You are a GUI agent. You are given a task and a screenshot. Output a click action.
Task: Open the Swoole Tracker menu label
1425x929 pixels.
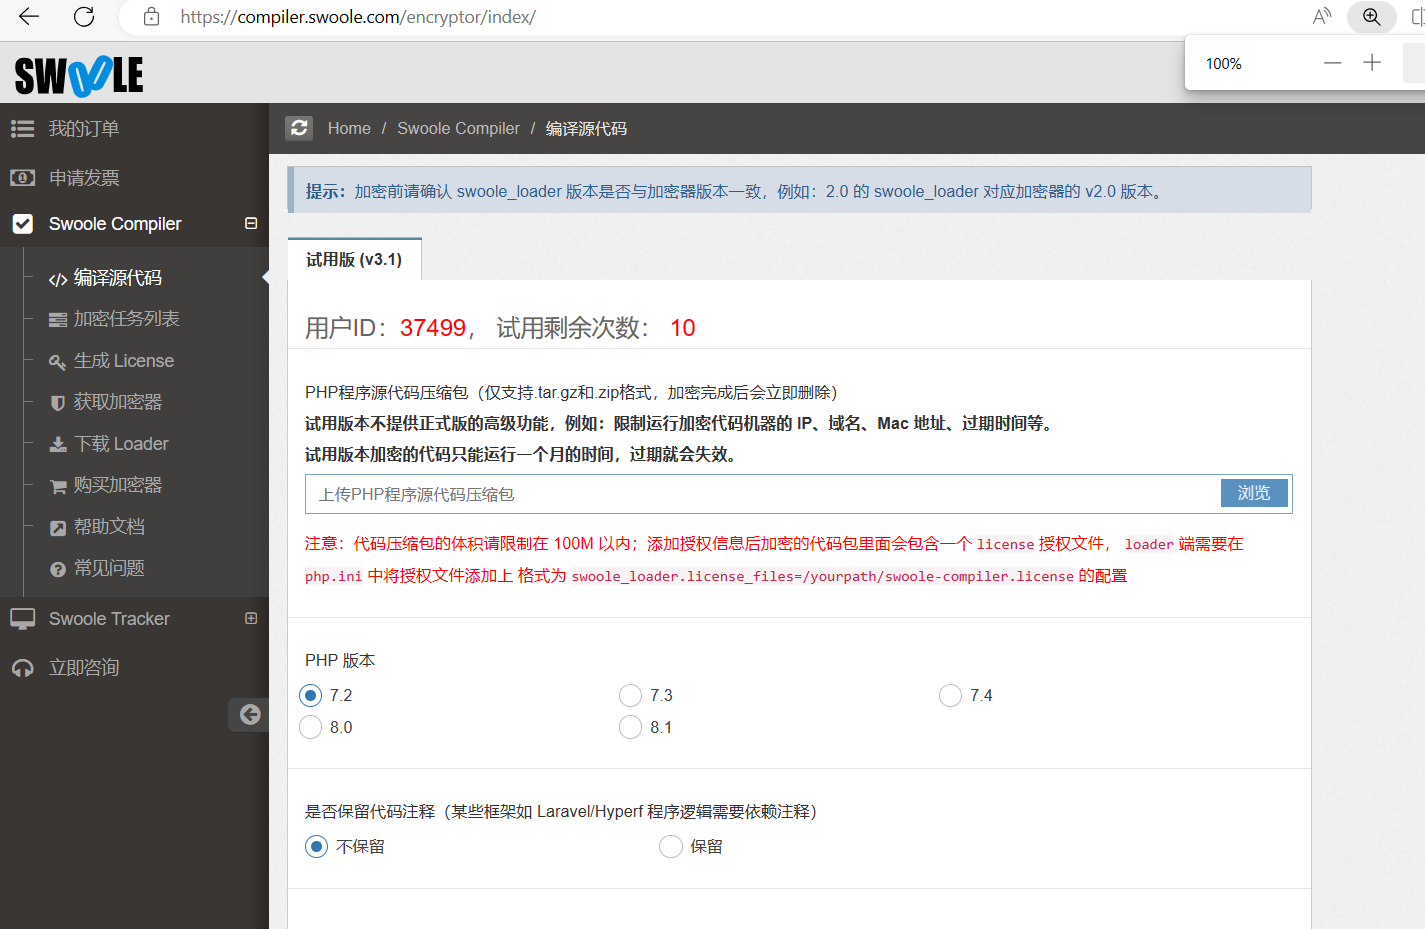tap(109, 619)
